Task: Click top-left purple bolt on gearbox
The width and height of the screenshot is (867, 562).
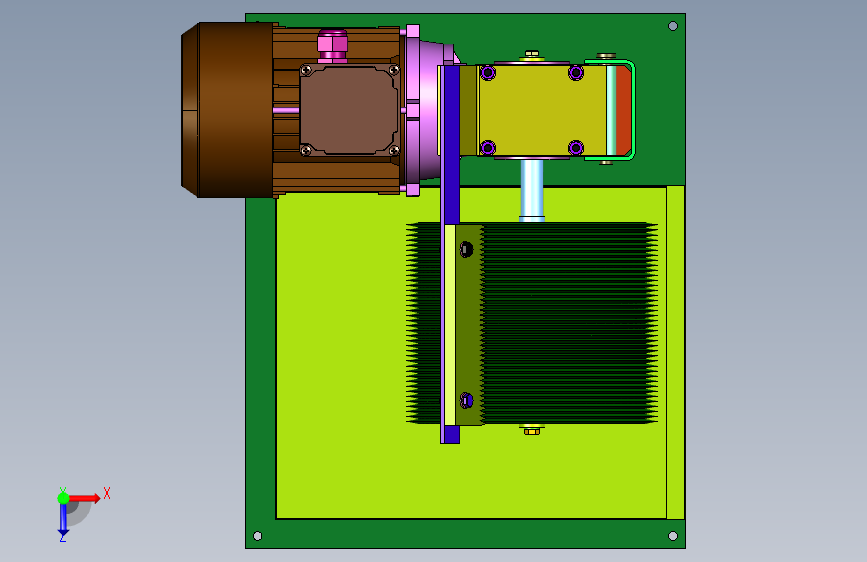Action: pos(488,72)
